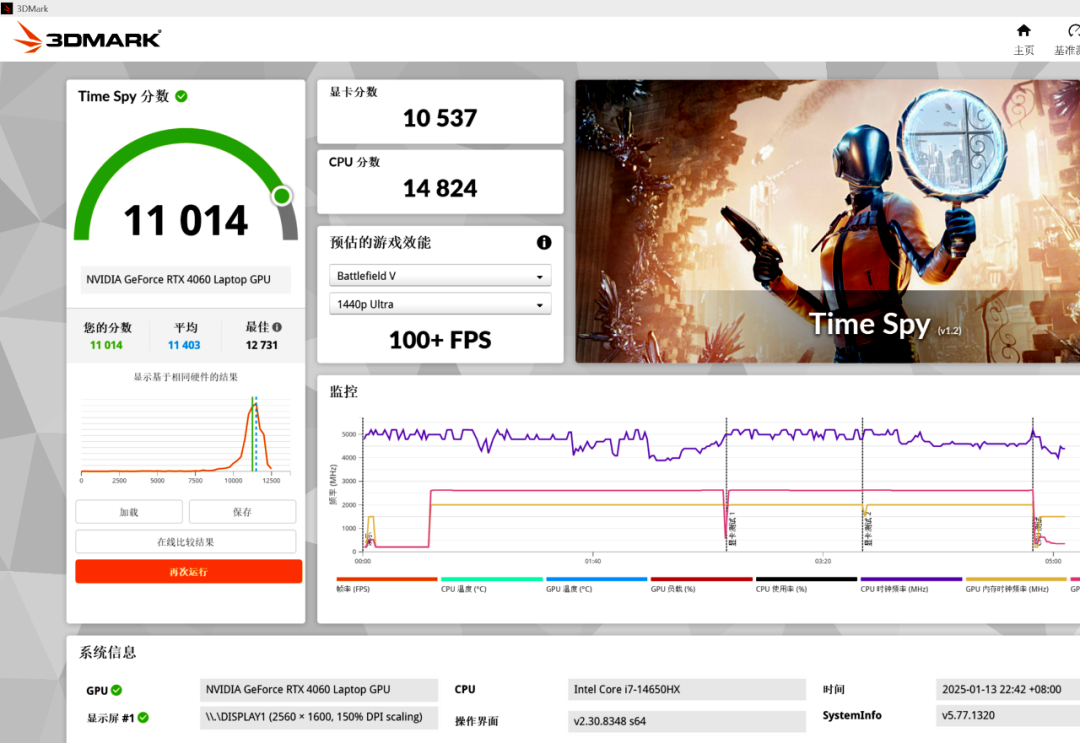
Task: Click the info icon next to 最佳
Action: (x=277, y=327)
